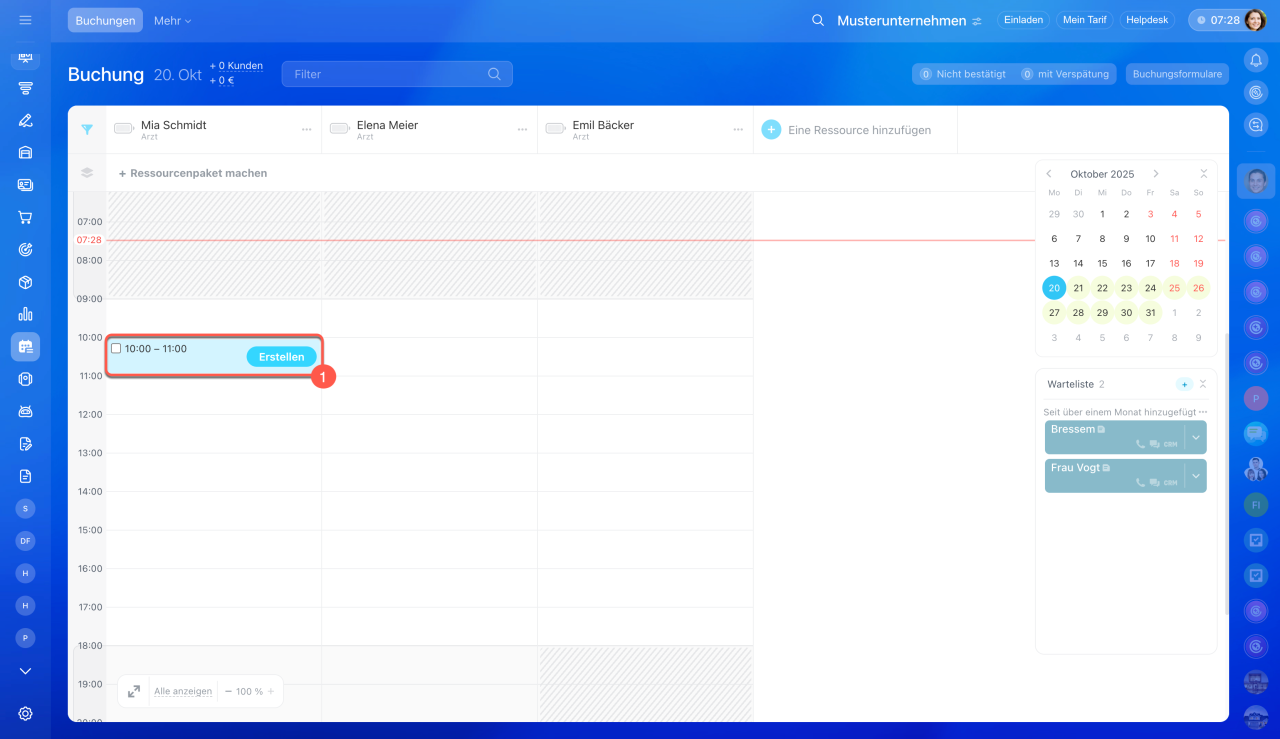The height and width of the screenshot is (739, 1280).
Task: Click the search magnifier in top bar
Action: (x=818, y=20)
